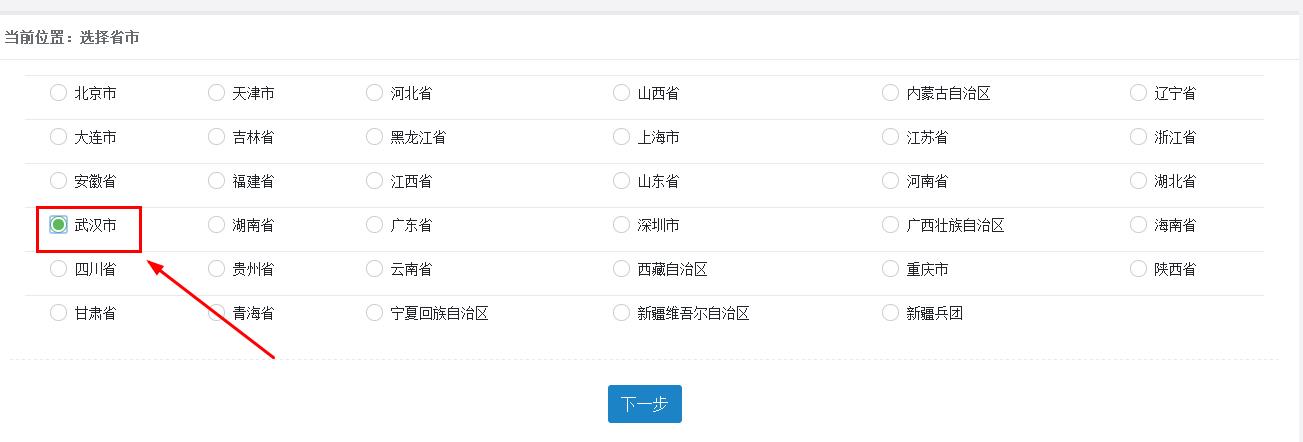Pick the 内蒙古自治区 radio option
The image size is (1303, 442).
tap(890, 93)
